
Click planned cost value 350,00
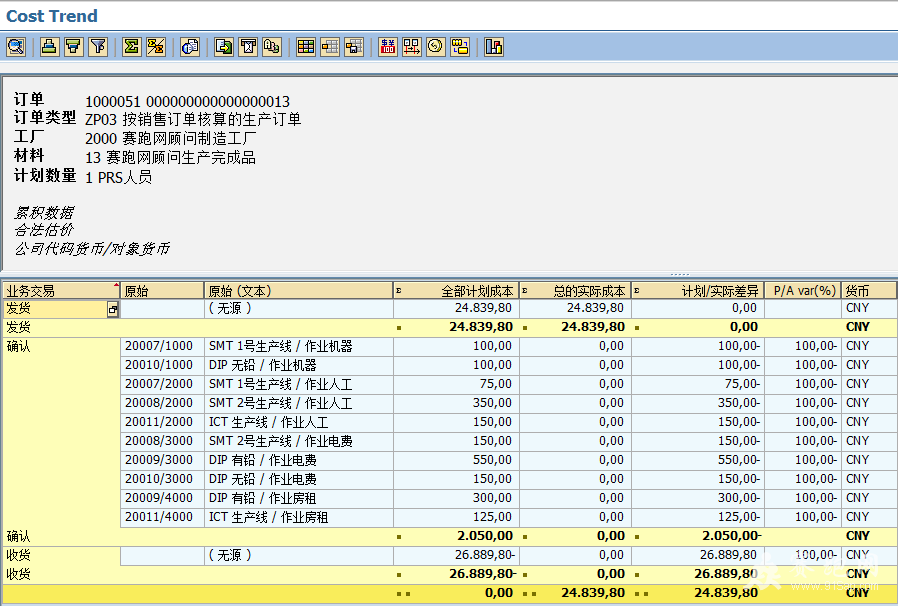click(493, 403)
